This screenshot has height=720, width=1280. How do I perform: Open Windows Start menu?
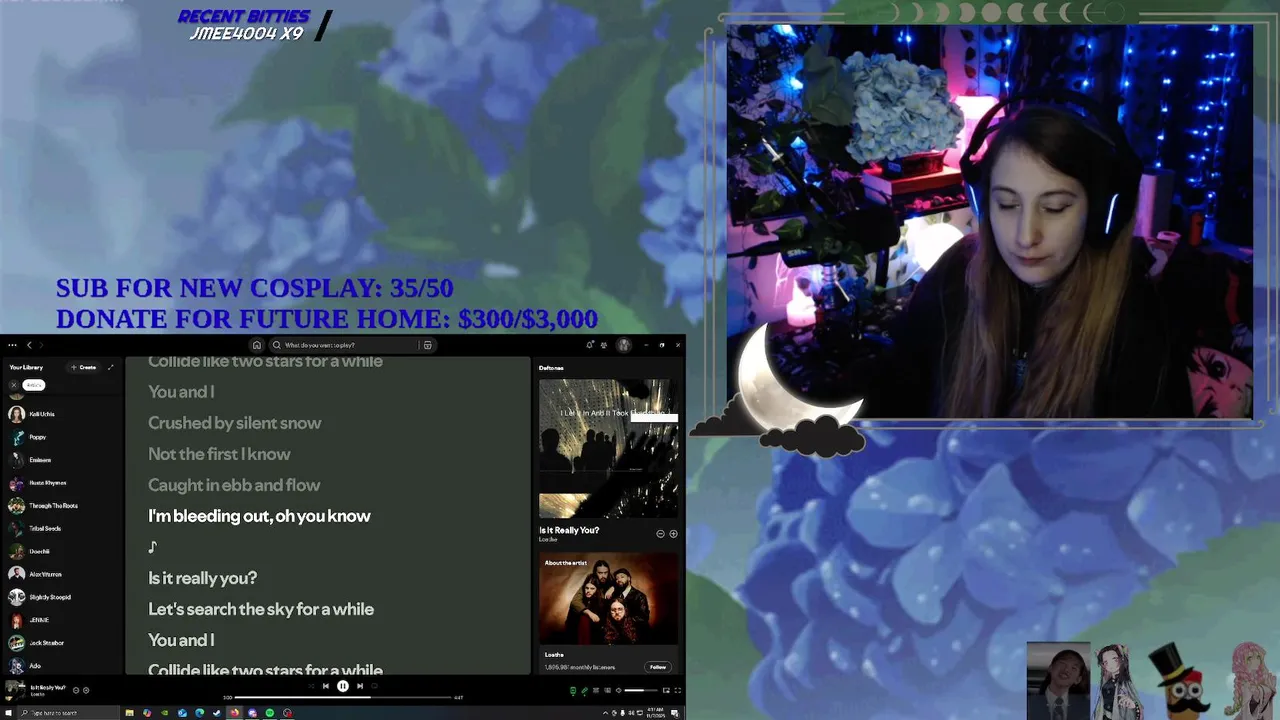(x=8, y=713)
